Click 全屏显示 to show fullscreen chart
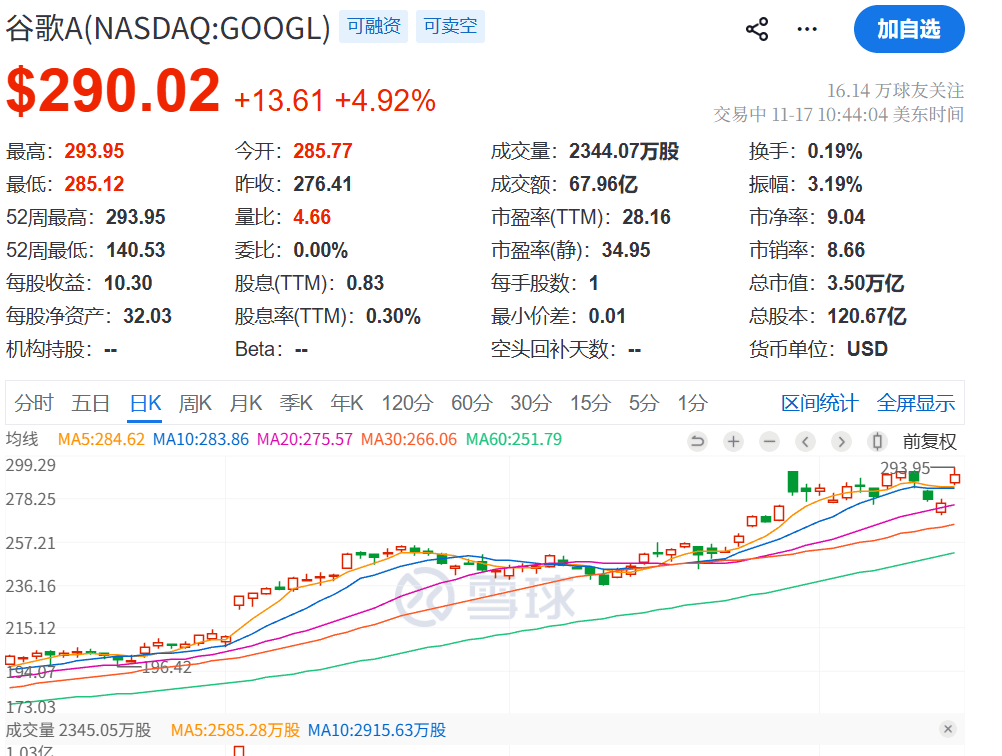The image size is (1002, 756). pos(915,403)
